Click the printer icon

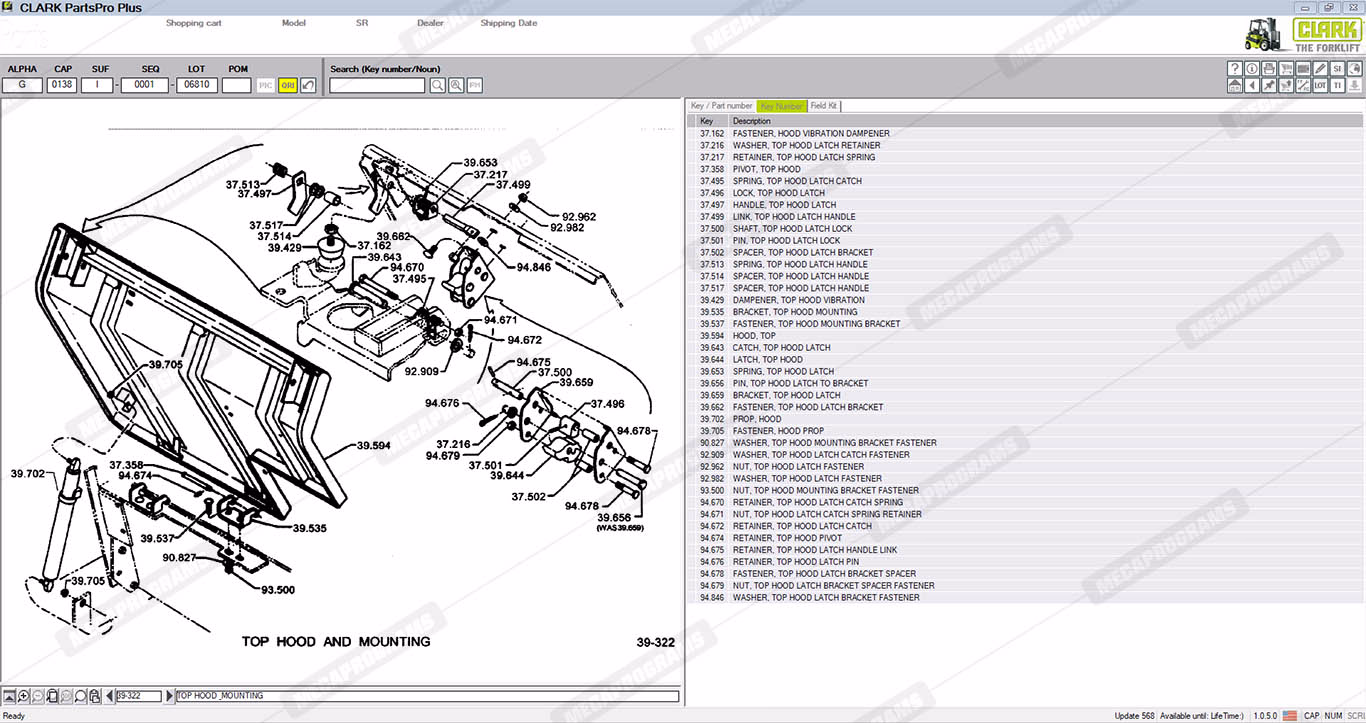[1269, 69]
